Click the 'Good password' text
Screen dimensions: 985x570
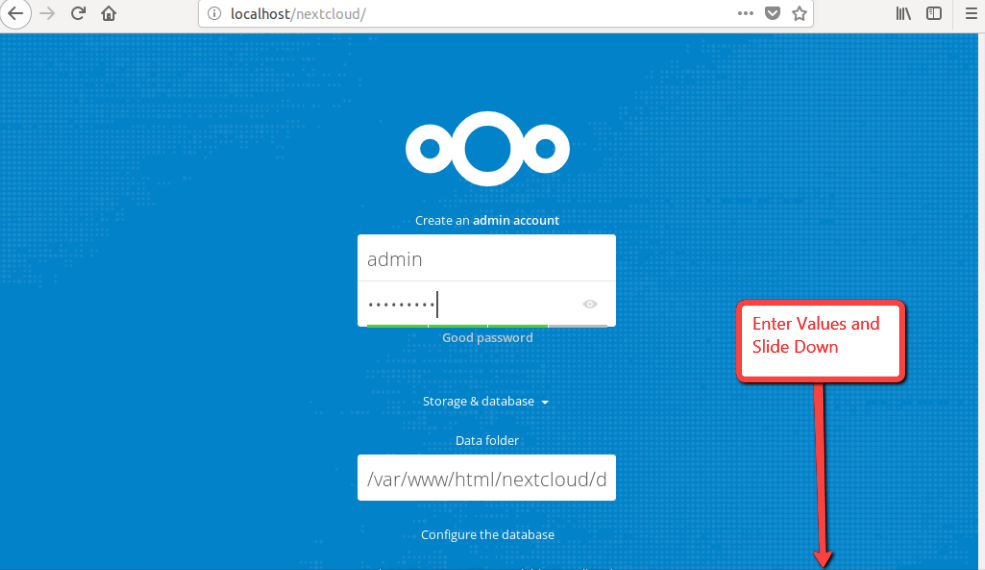487,337
